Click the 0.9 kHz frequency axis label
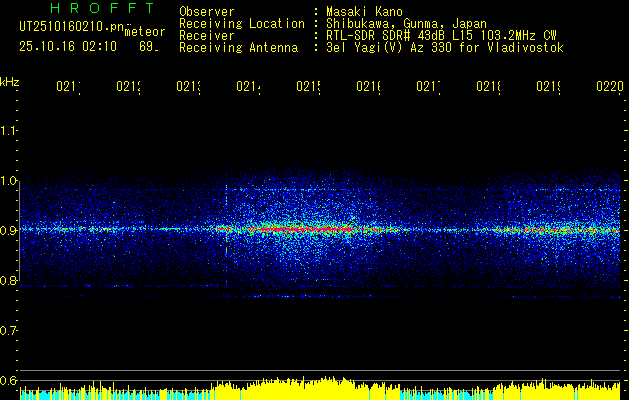This screenshot has width=629, height=400. point(8,230)
